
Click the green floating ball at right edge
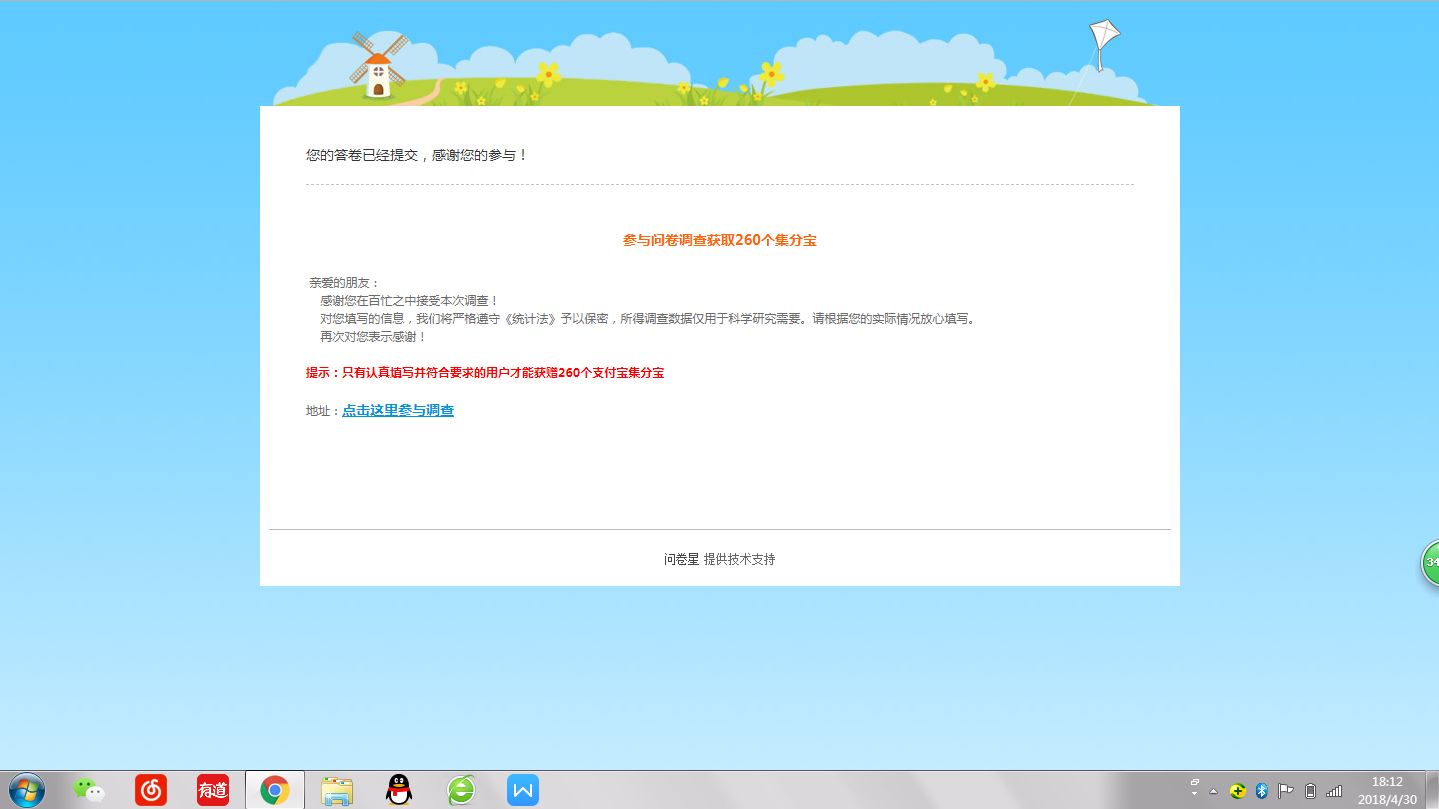pos(1431,562)
